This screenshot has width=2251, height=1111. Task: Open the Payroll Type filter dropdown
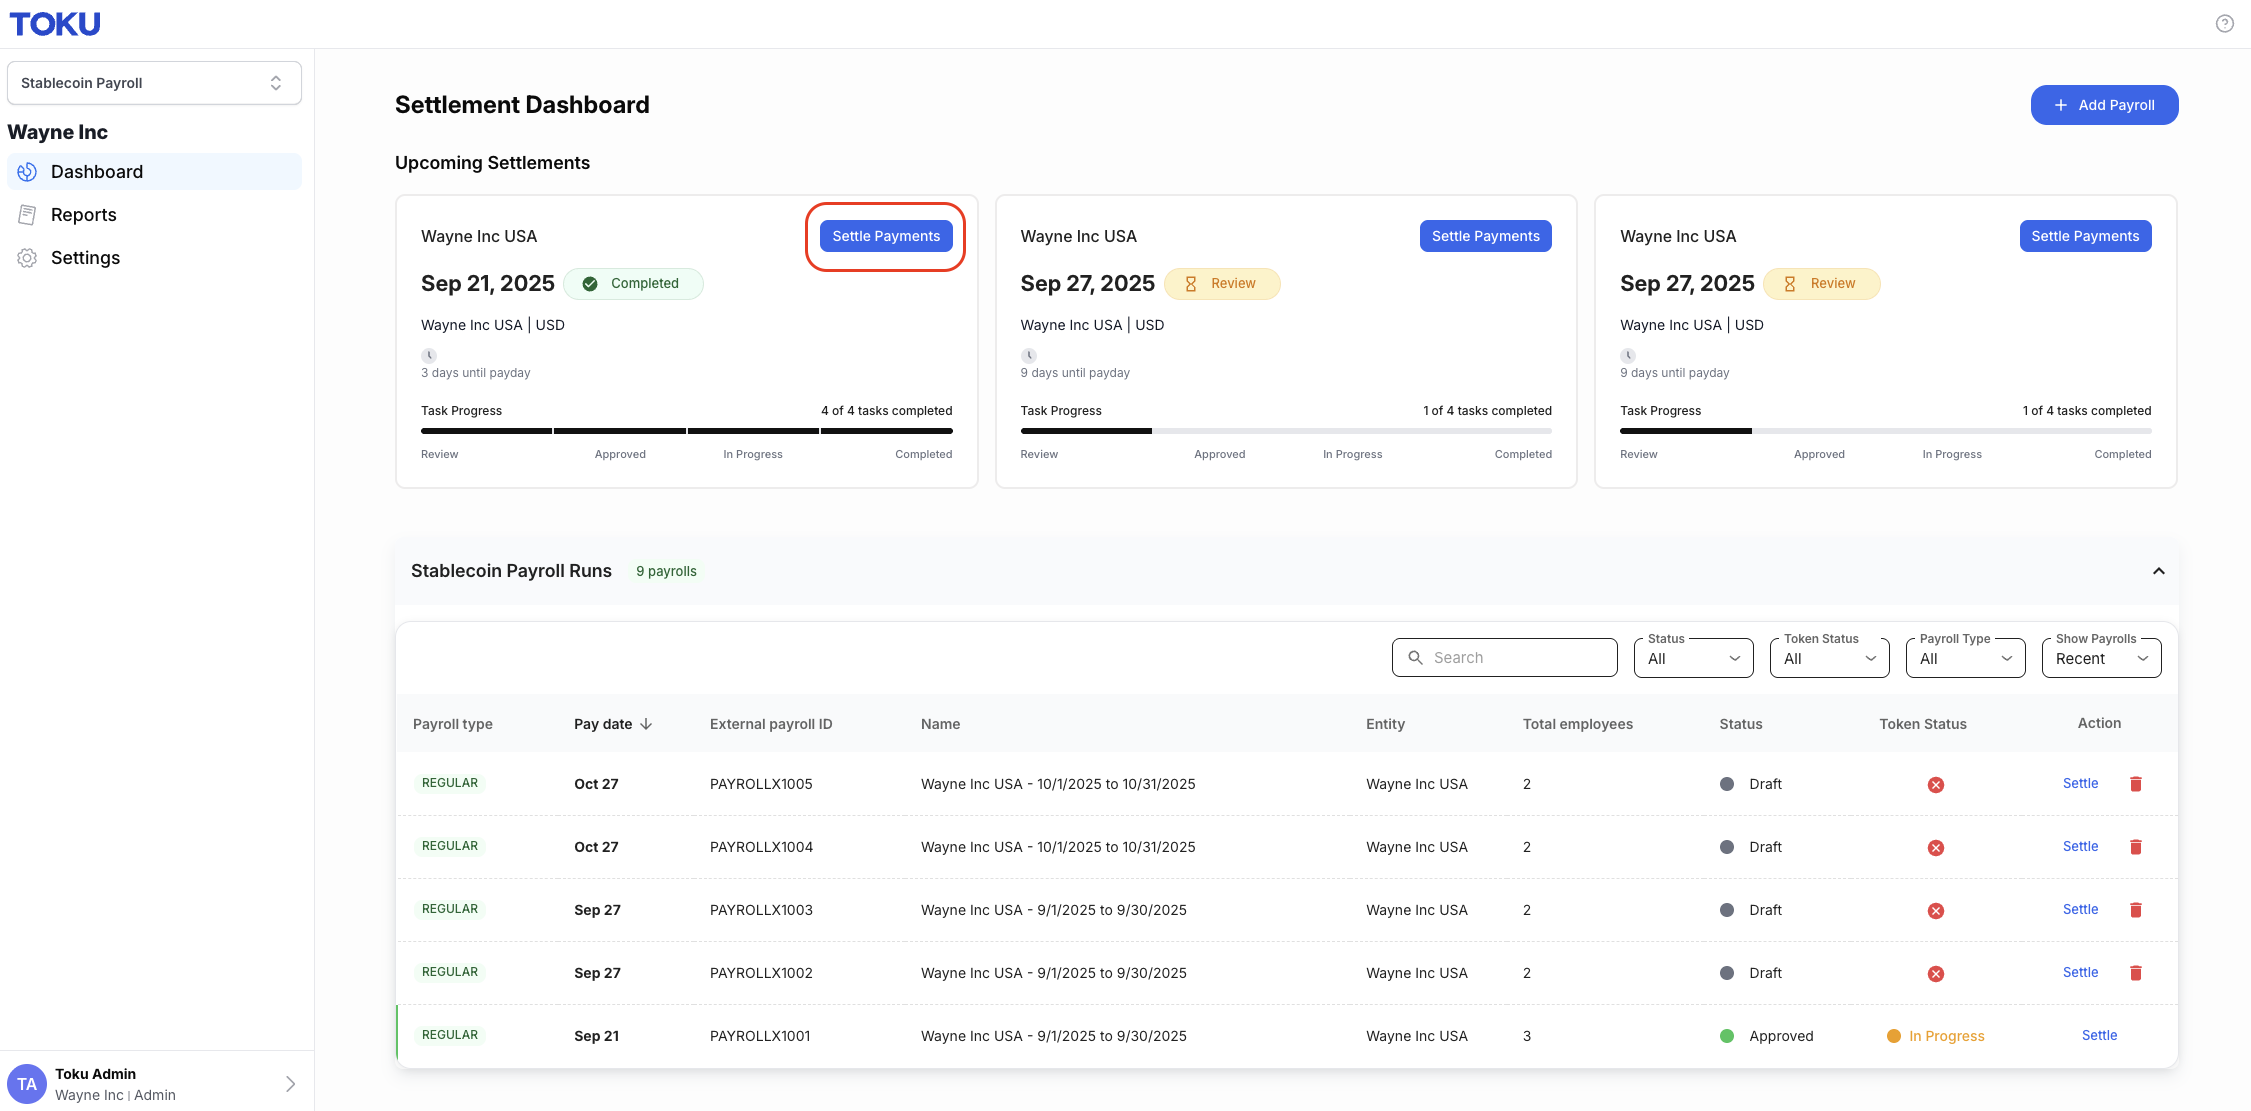click(1966, 658)
